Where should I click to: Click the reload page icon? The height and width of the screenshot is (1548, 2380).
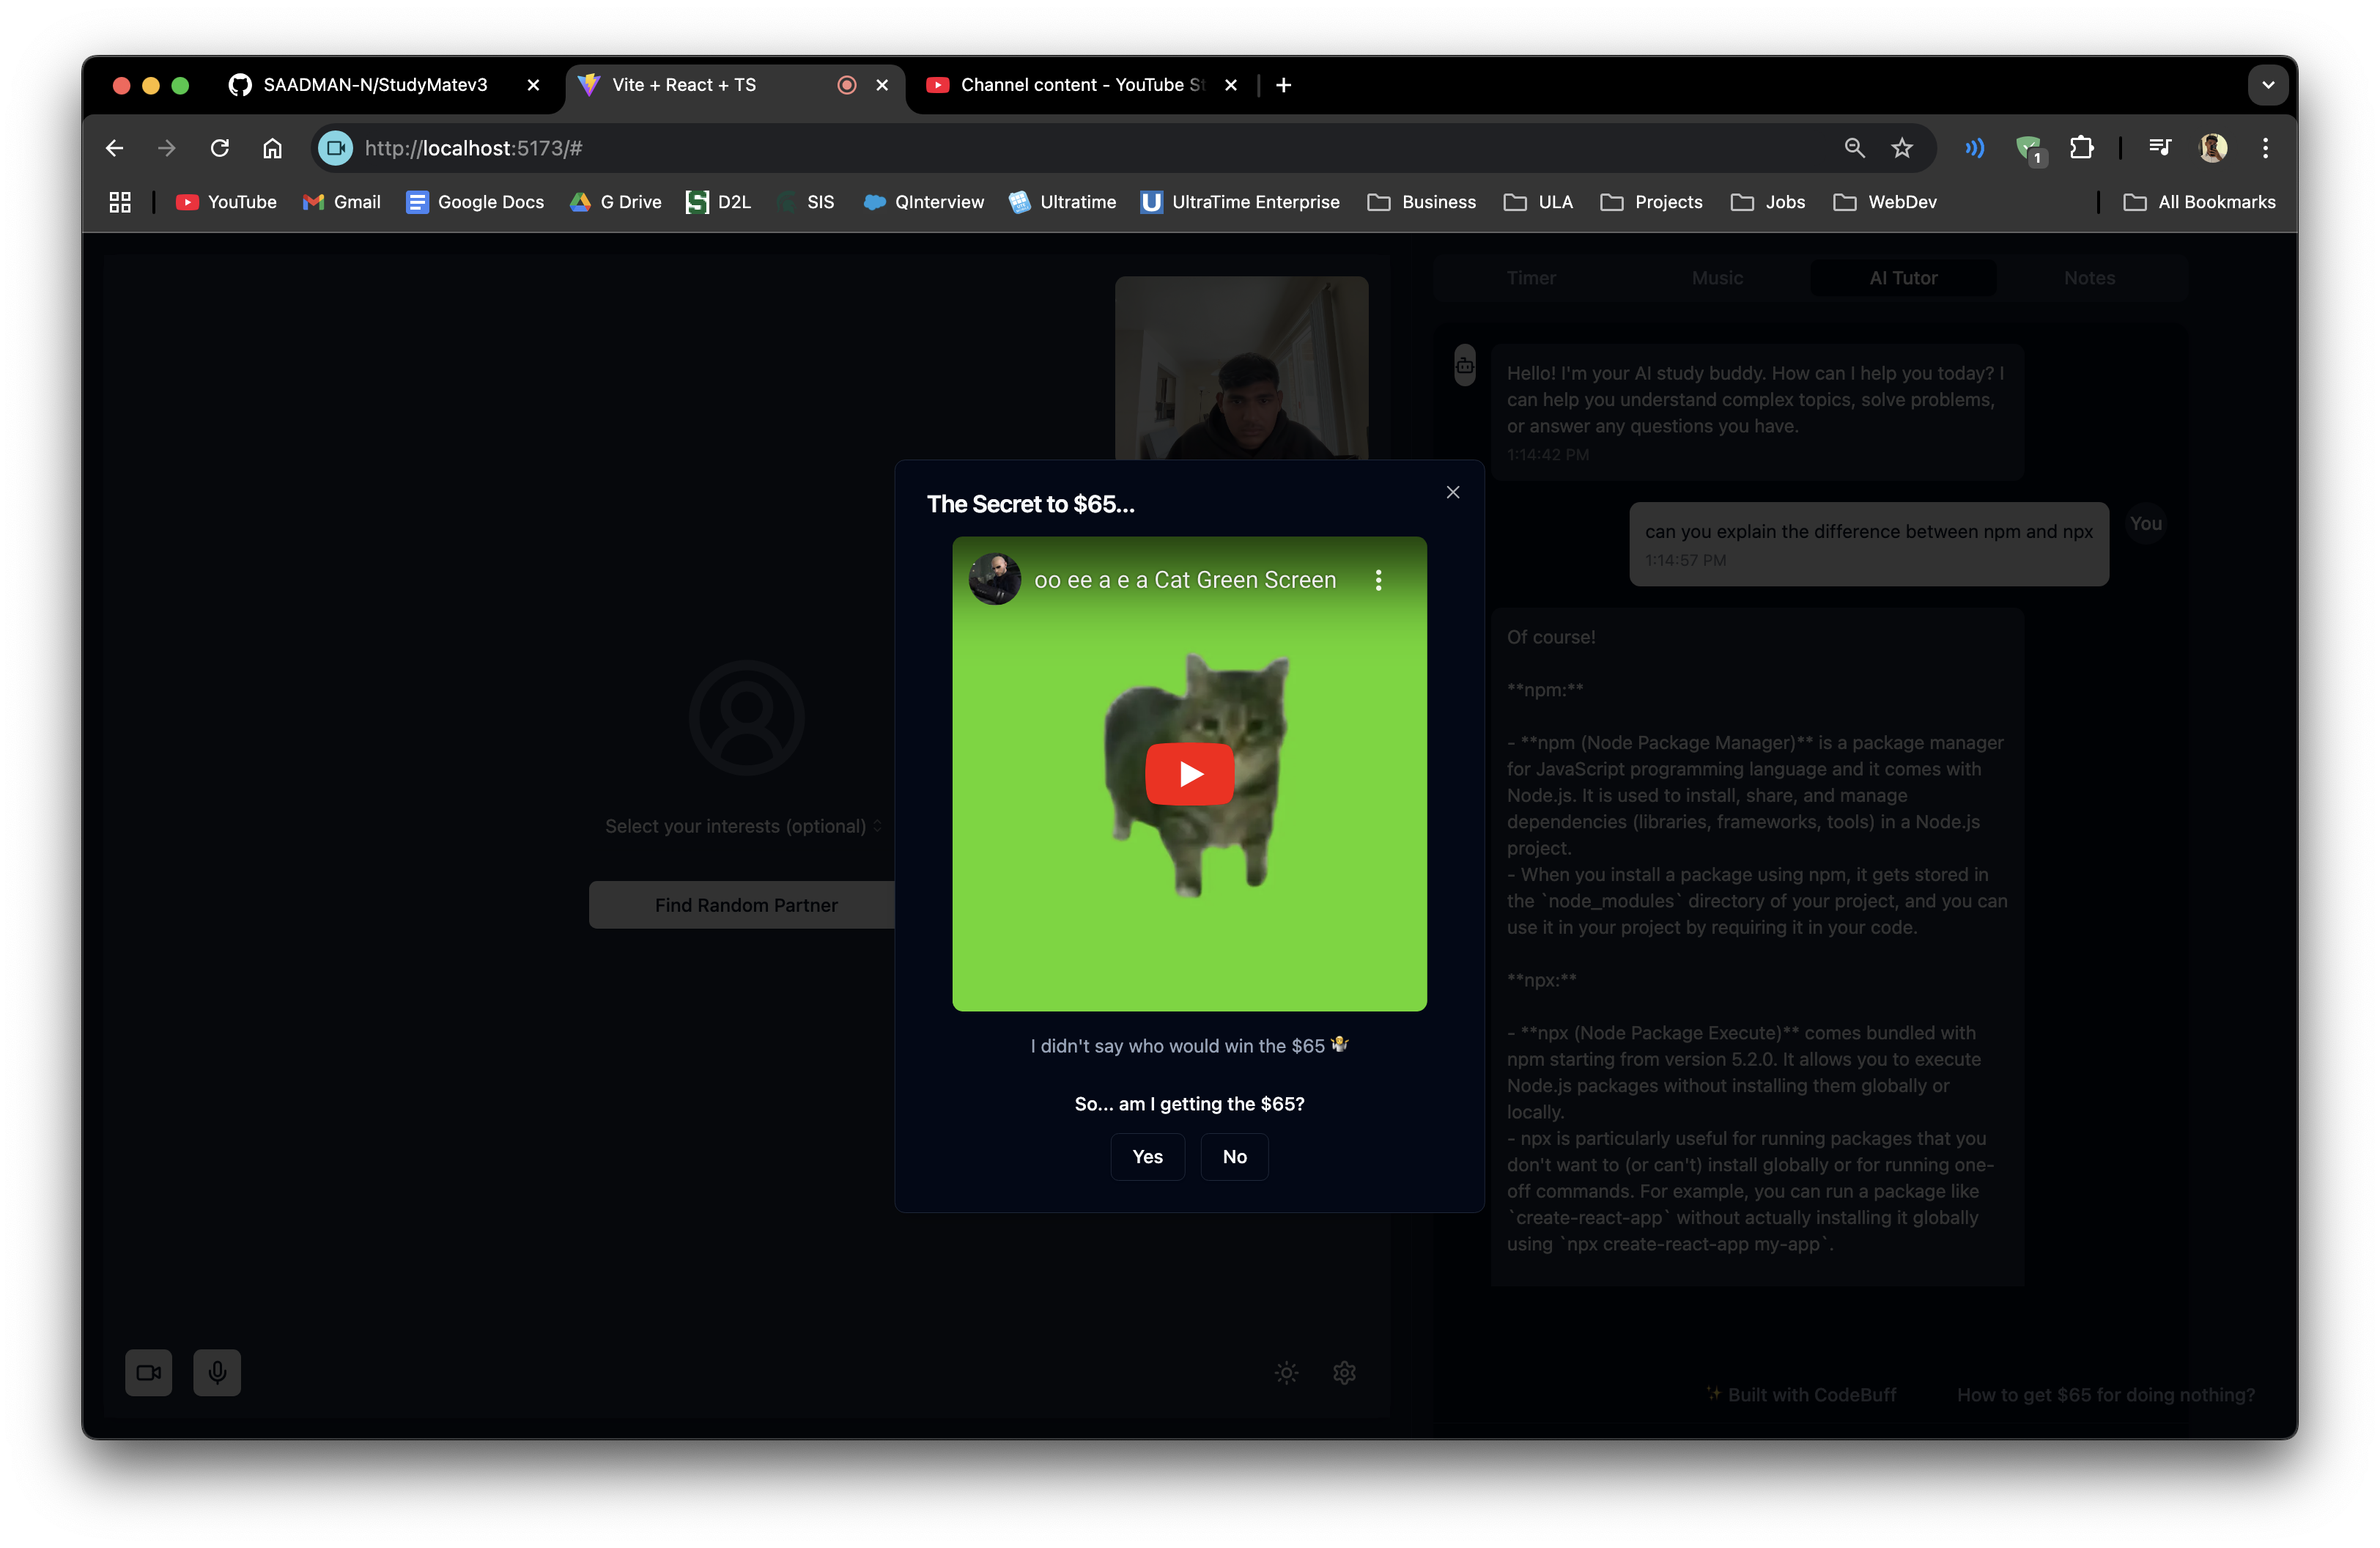coord(220,148)
